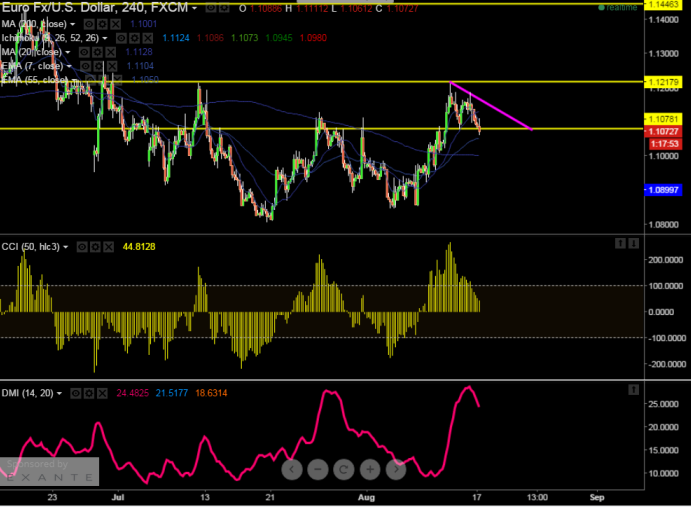Click CCI value 44.8128
691x507 pixels.
(139, 247)
